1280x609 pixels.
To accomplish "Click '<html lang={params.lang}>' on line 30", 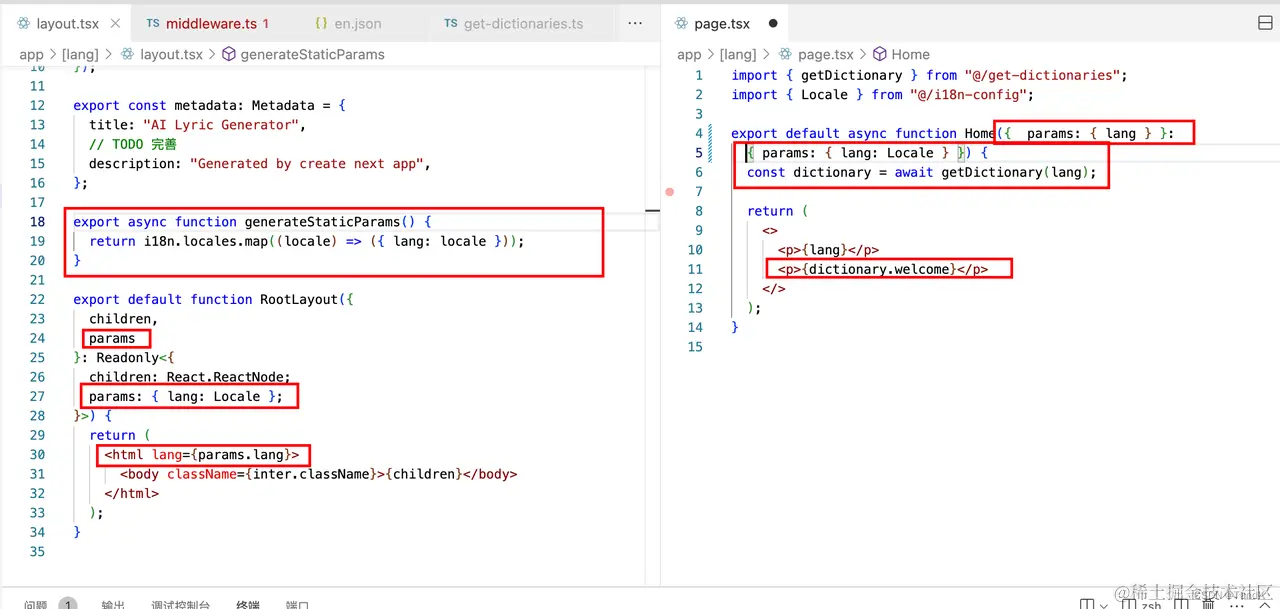I will pyautogui.click(x=202, y=455).
